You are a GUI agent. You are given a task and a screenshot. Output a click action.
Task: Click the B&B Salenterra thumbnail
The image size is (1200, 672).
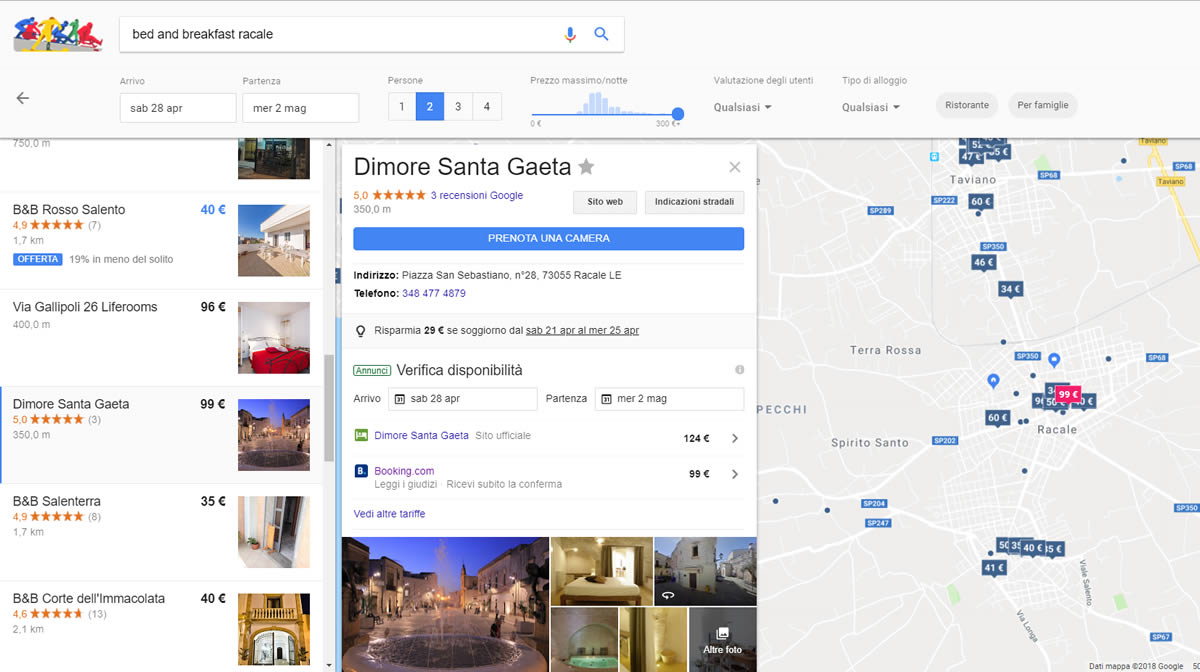coord(274,532)
